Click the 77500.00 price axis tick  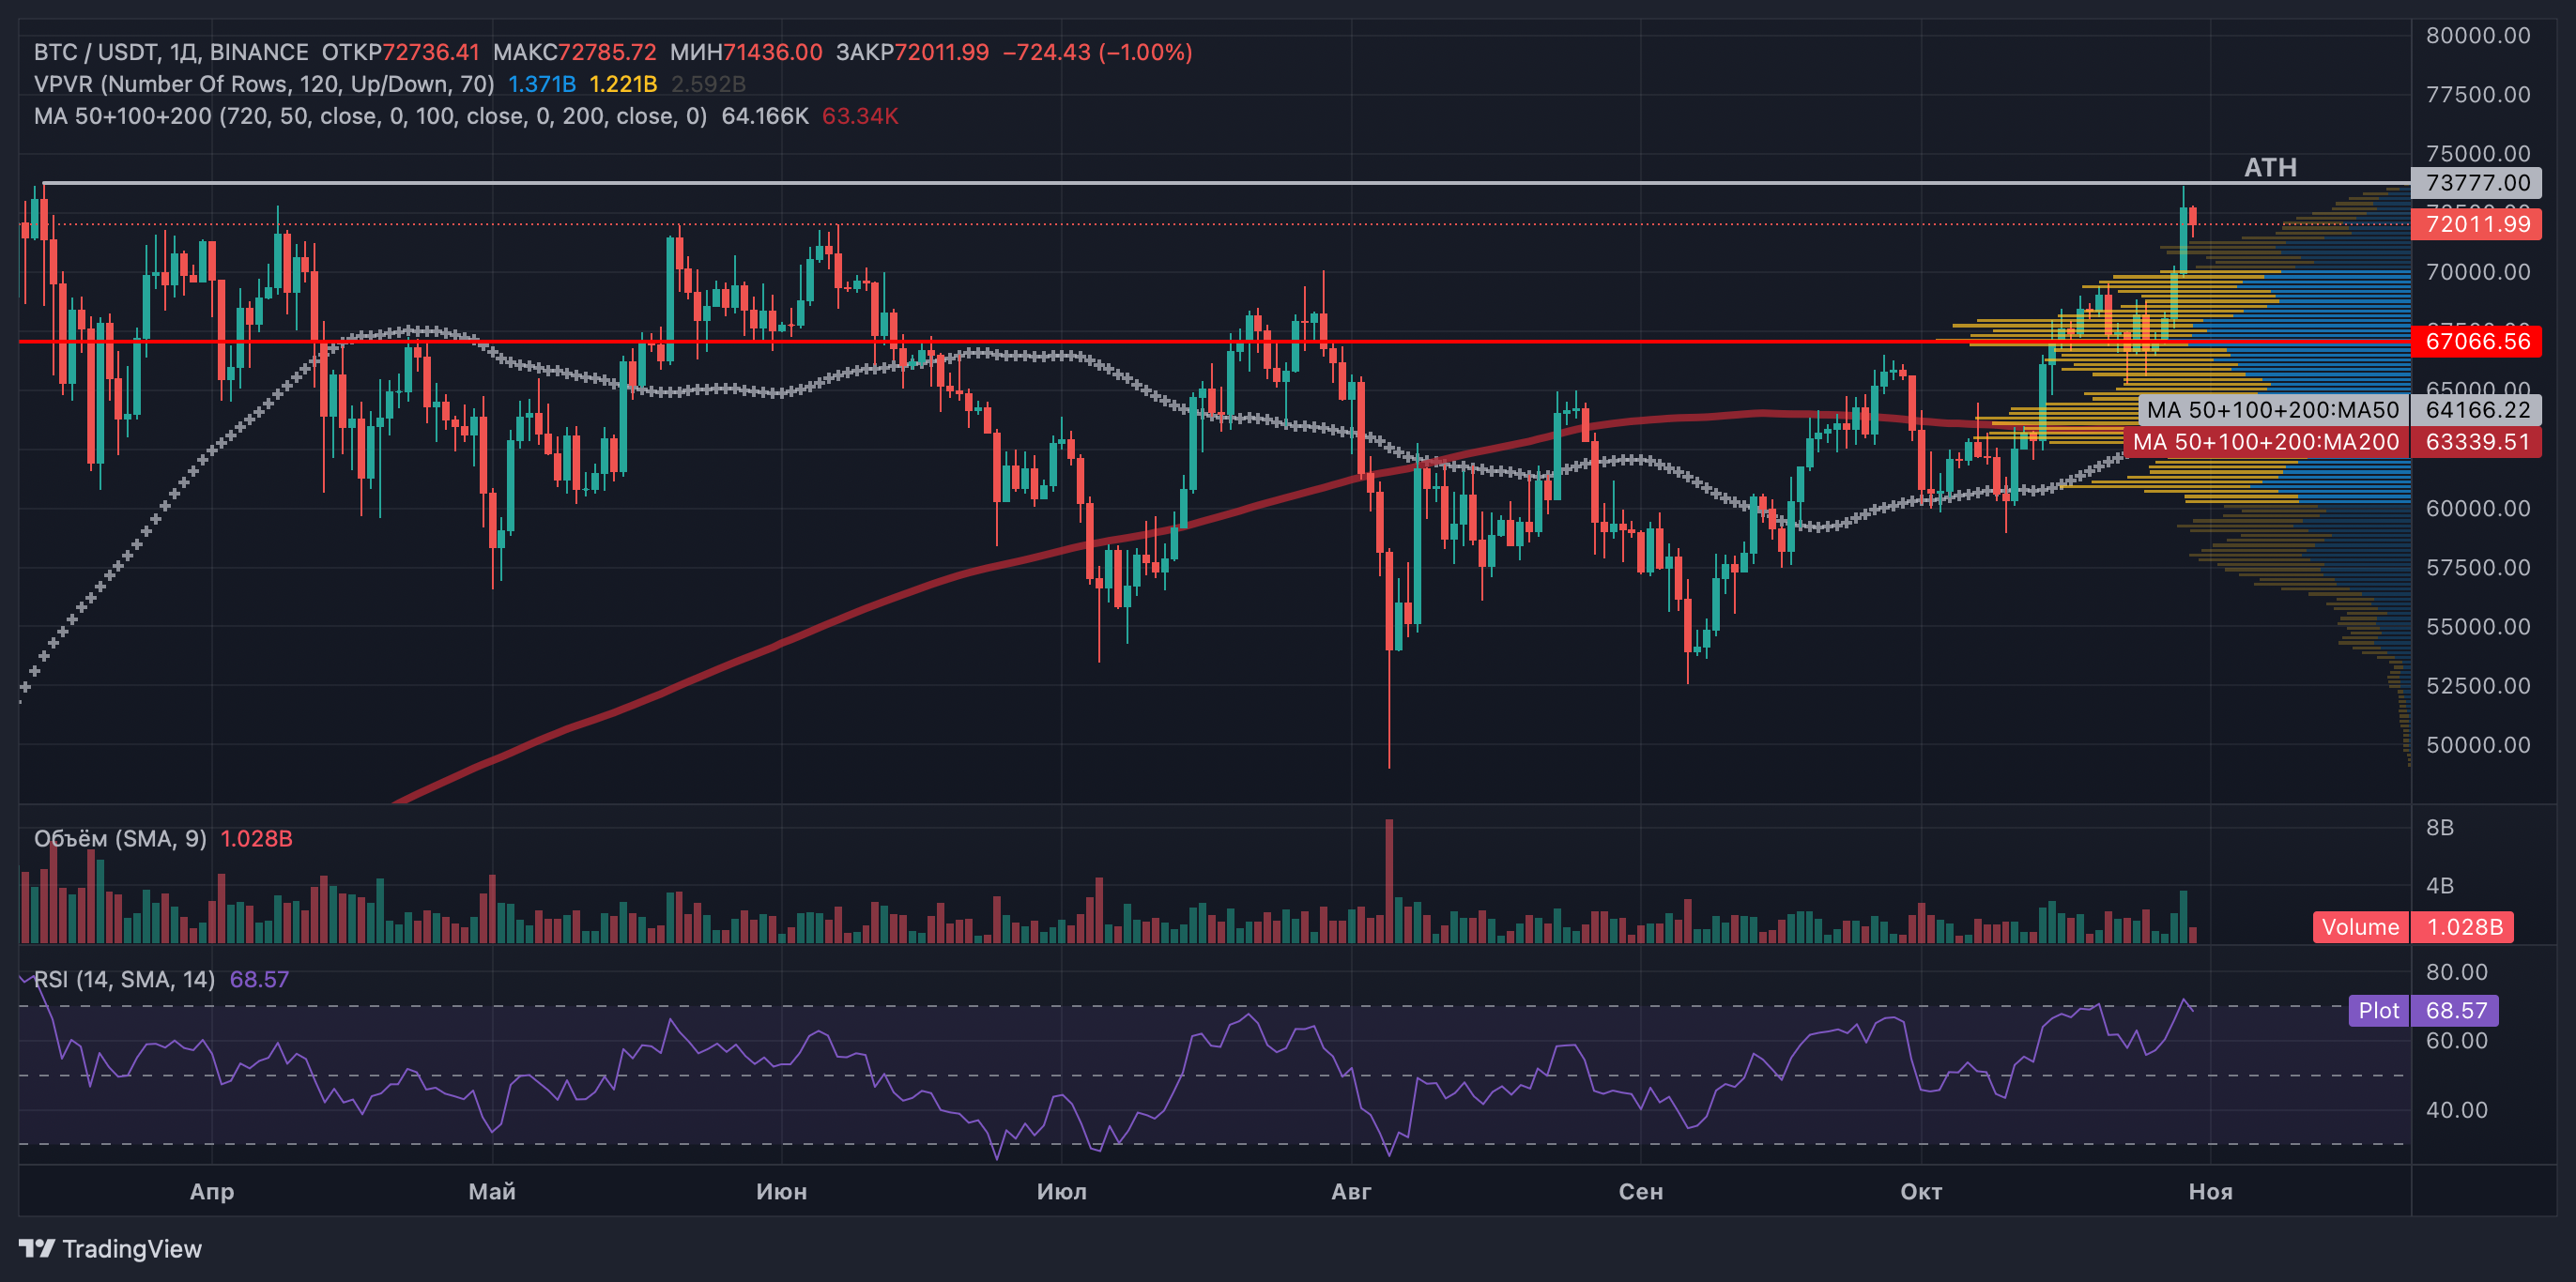tap(2477, 95)
